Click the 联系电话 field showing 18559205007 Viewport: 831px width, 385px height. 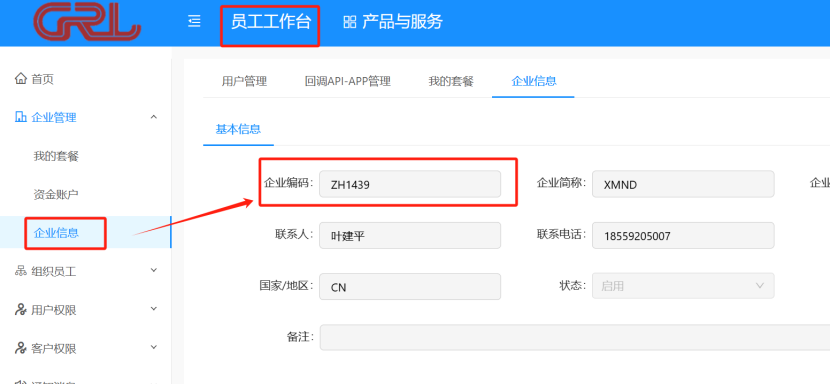(683, 235)
